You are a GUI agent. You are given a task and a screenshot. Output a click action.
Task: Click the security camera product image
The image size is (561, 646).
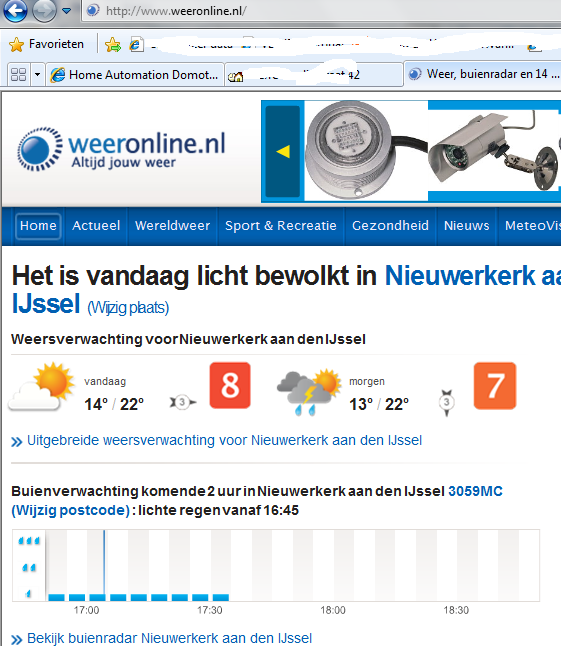pos(492,150)
